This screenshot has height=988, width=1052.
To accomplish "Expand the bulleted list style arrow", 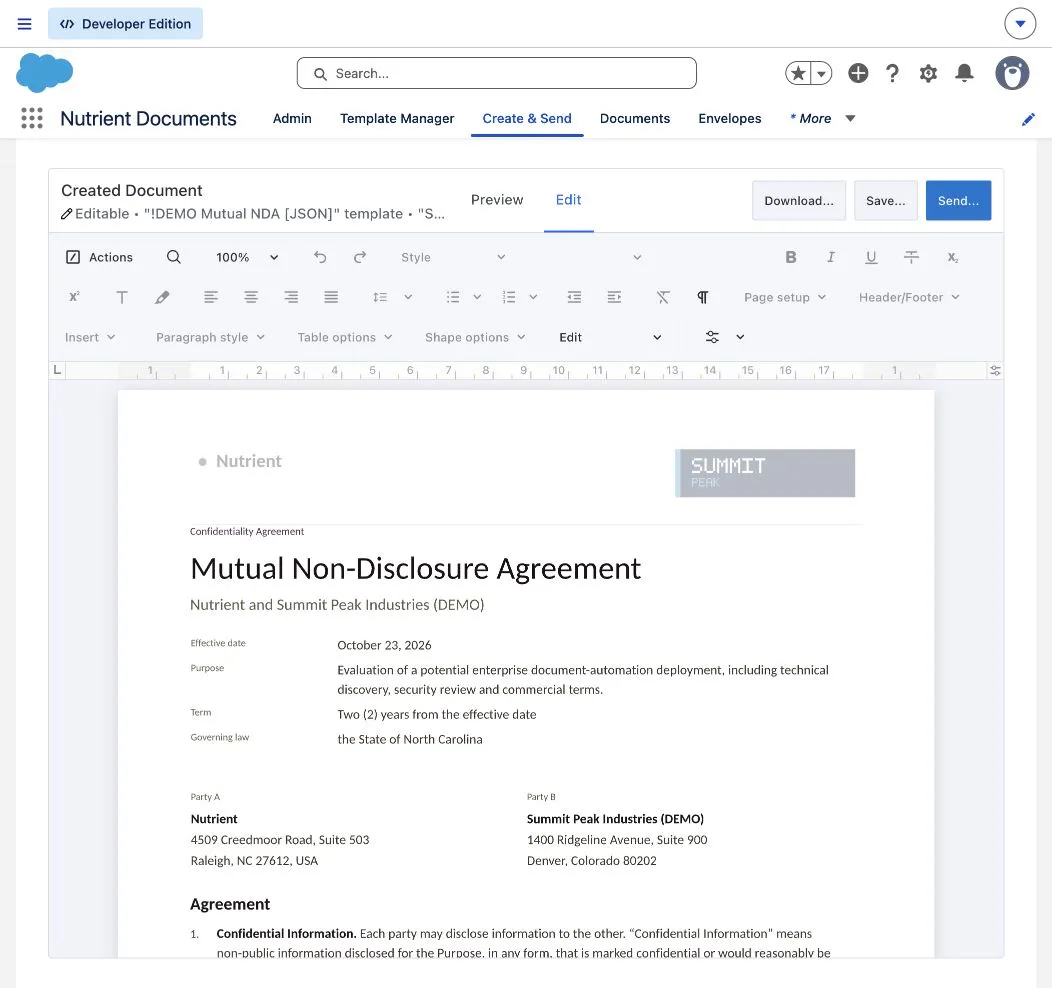I will click(x=477, y=297).
